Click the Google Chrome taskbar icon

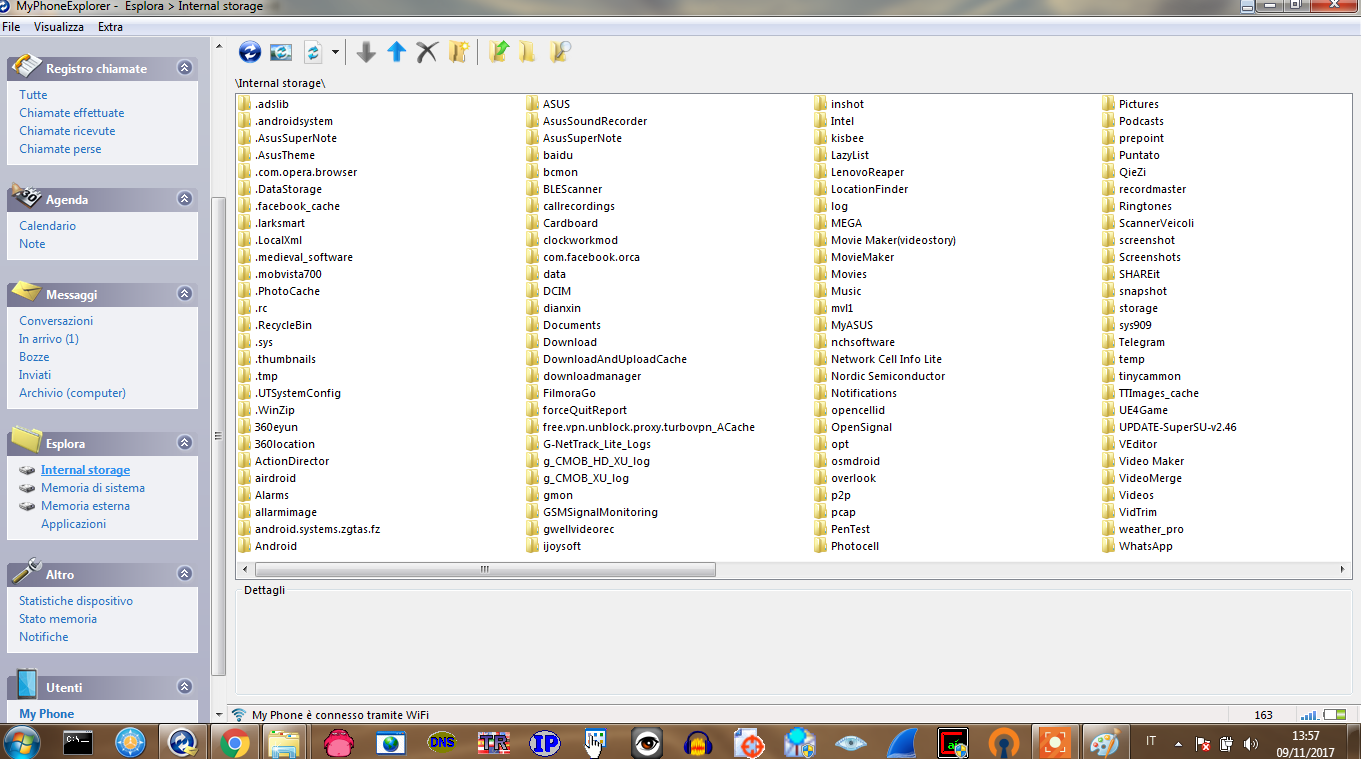[x=235, y=743]
